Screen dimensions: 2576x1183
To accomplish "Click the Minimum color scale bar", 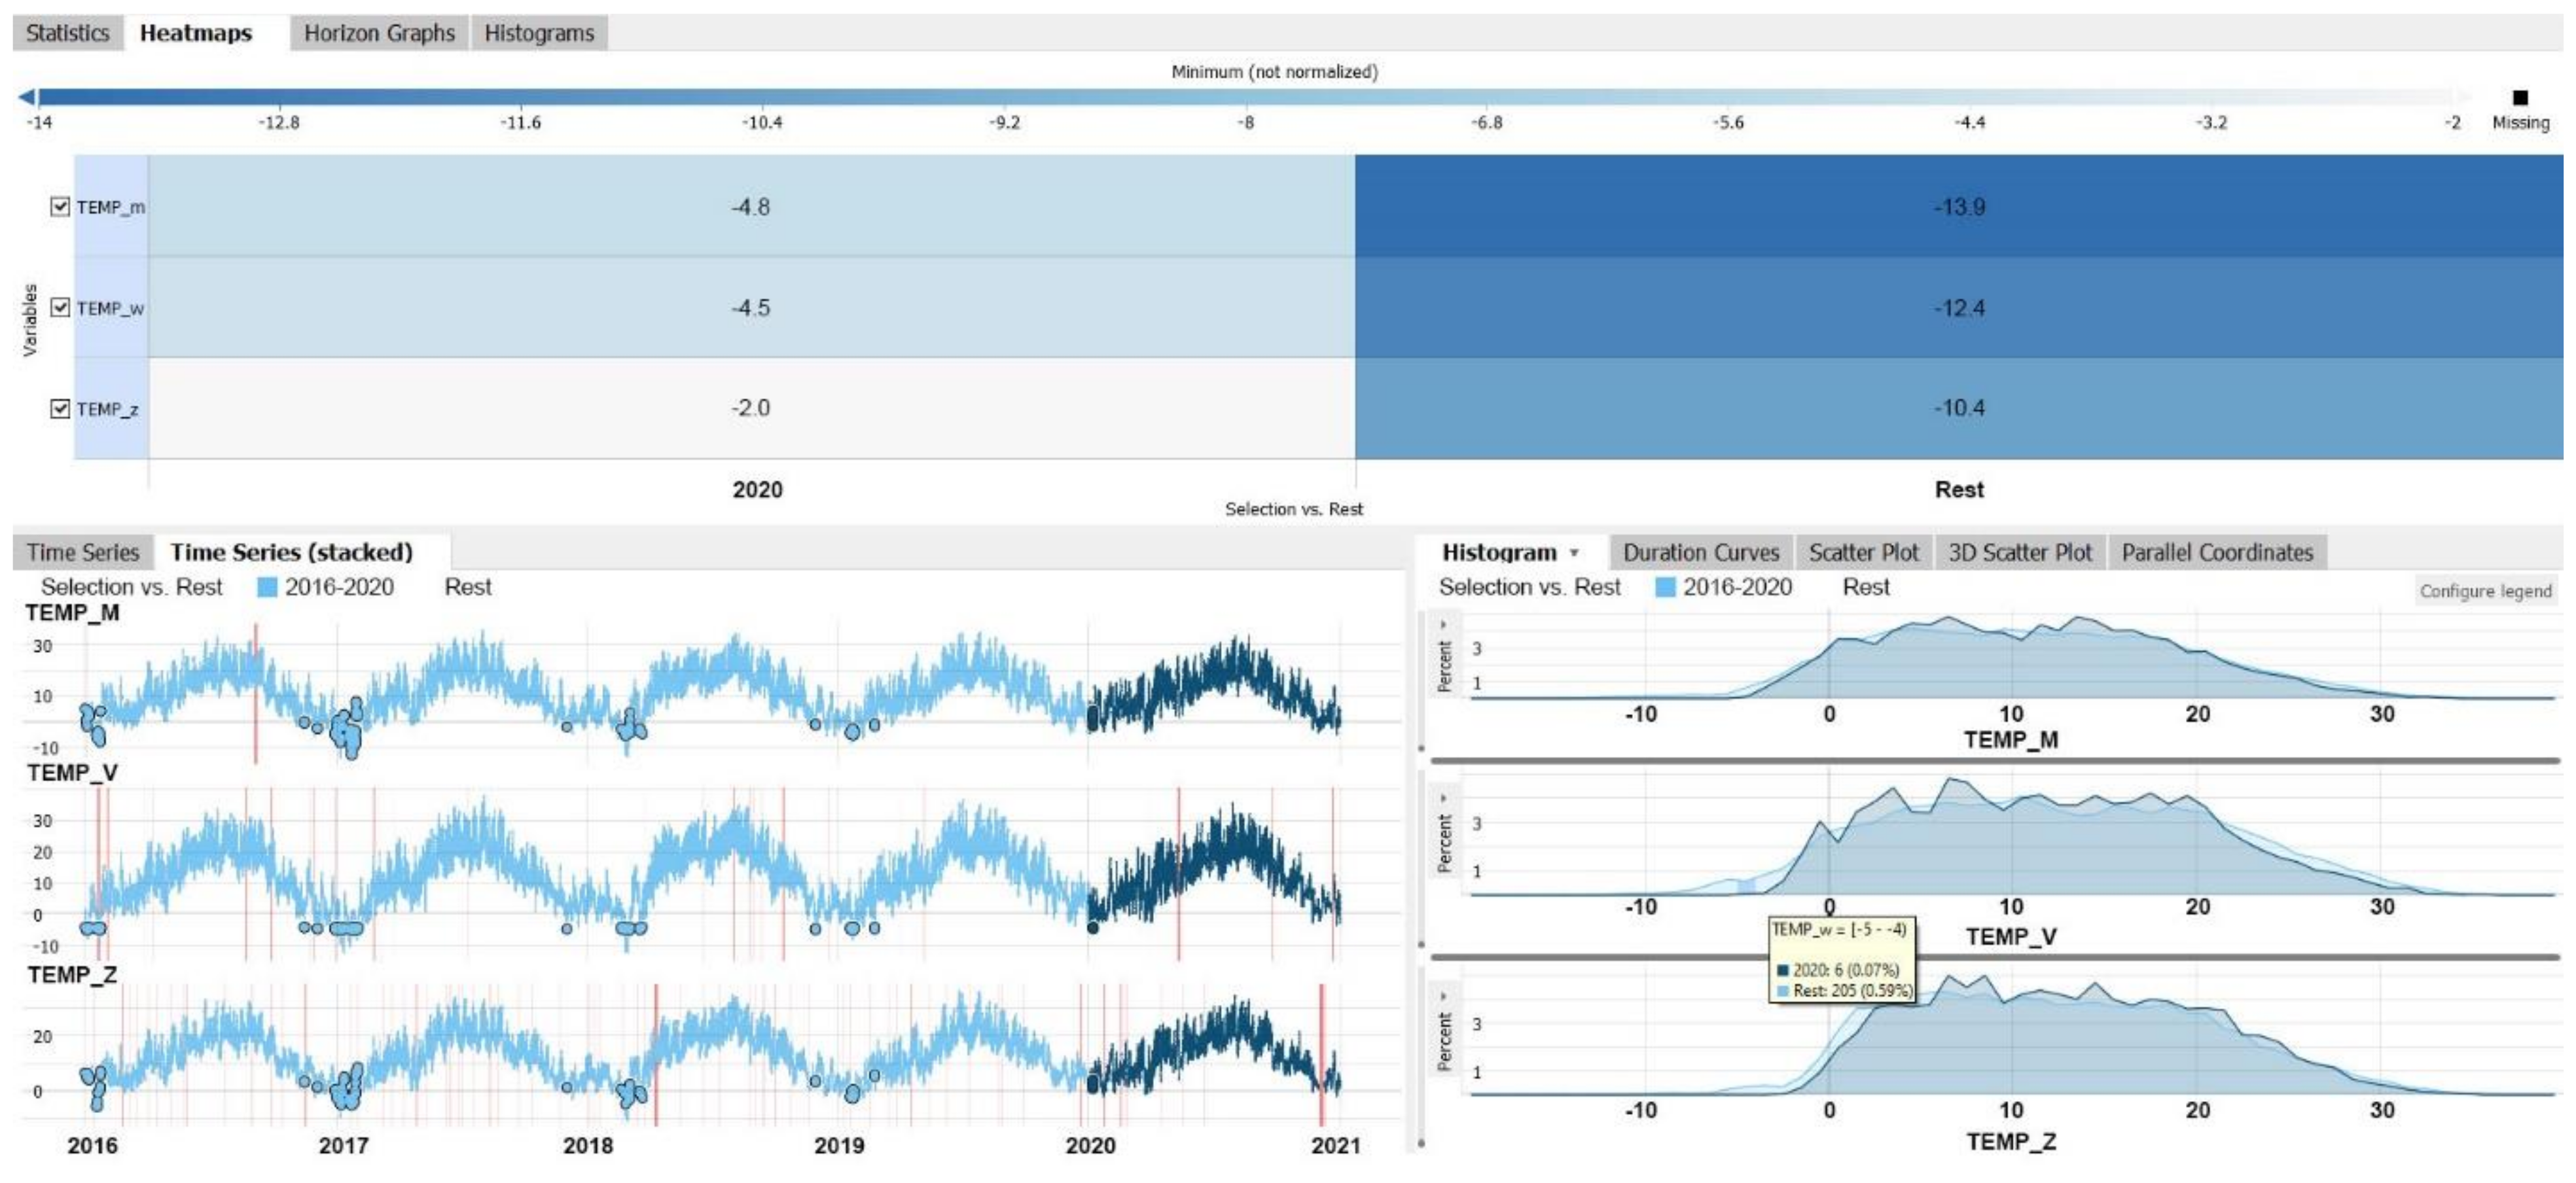I will 1250,97.
